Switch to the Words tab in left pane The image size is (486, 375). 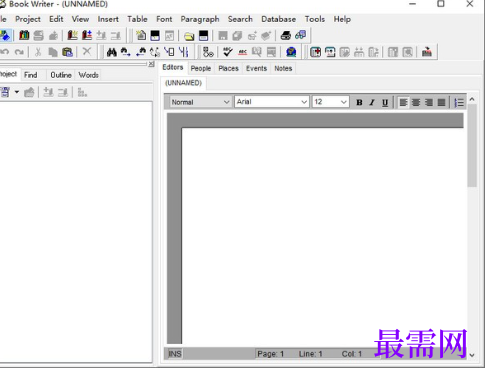pyautogui.click(x=88, y=75)
